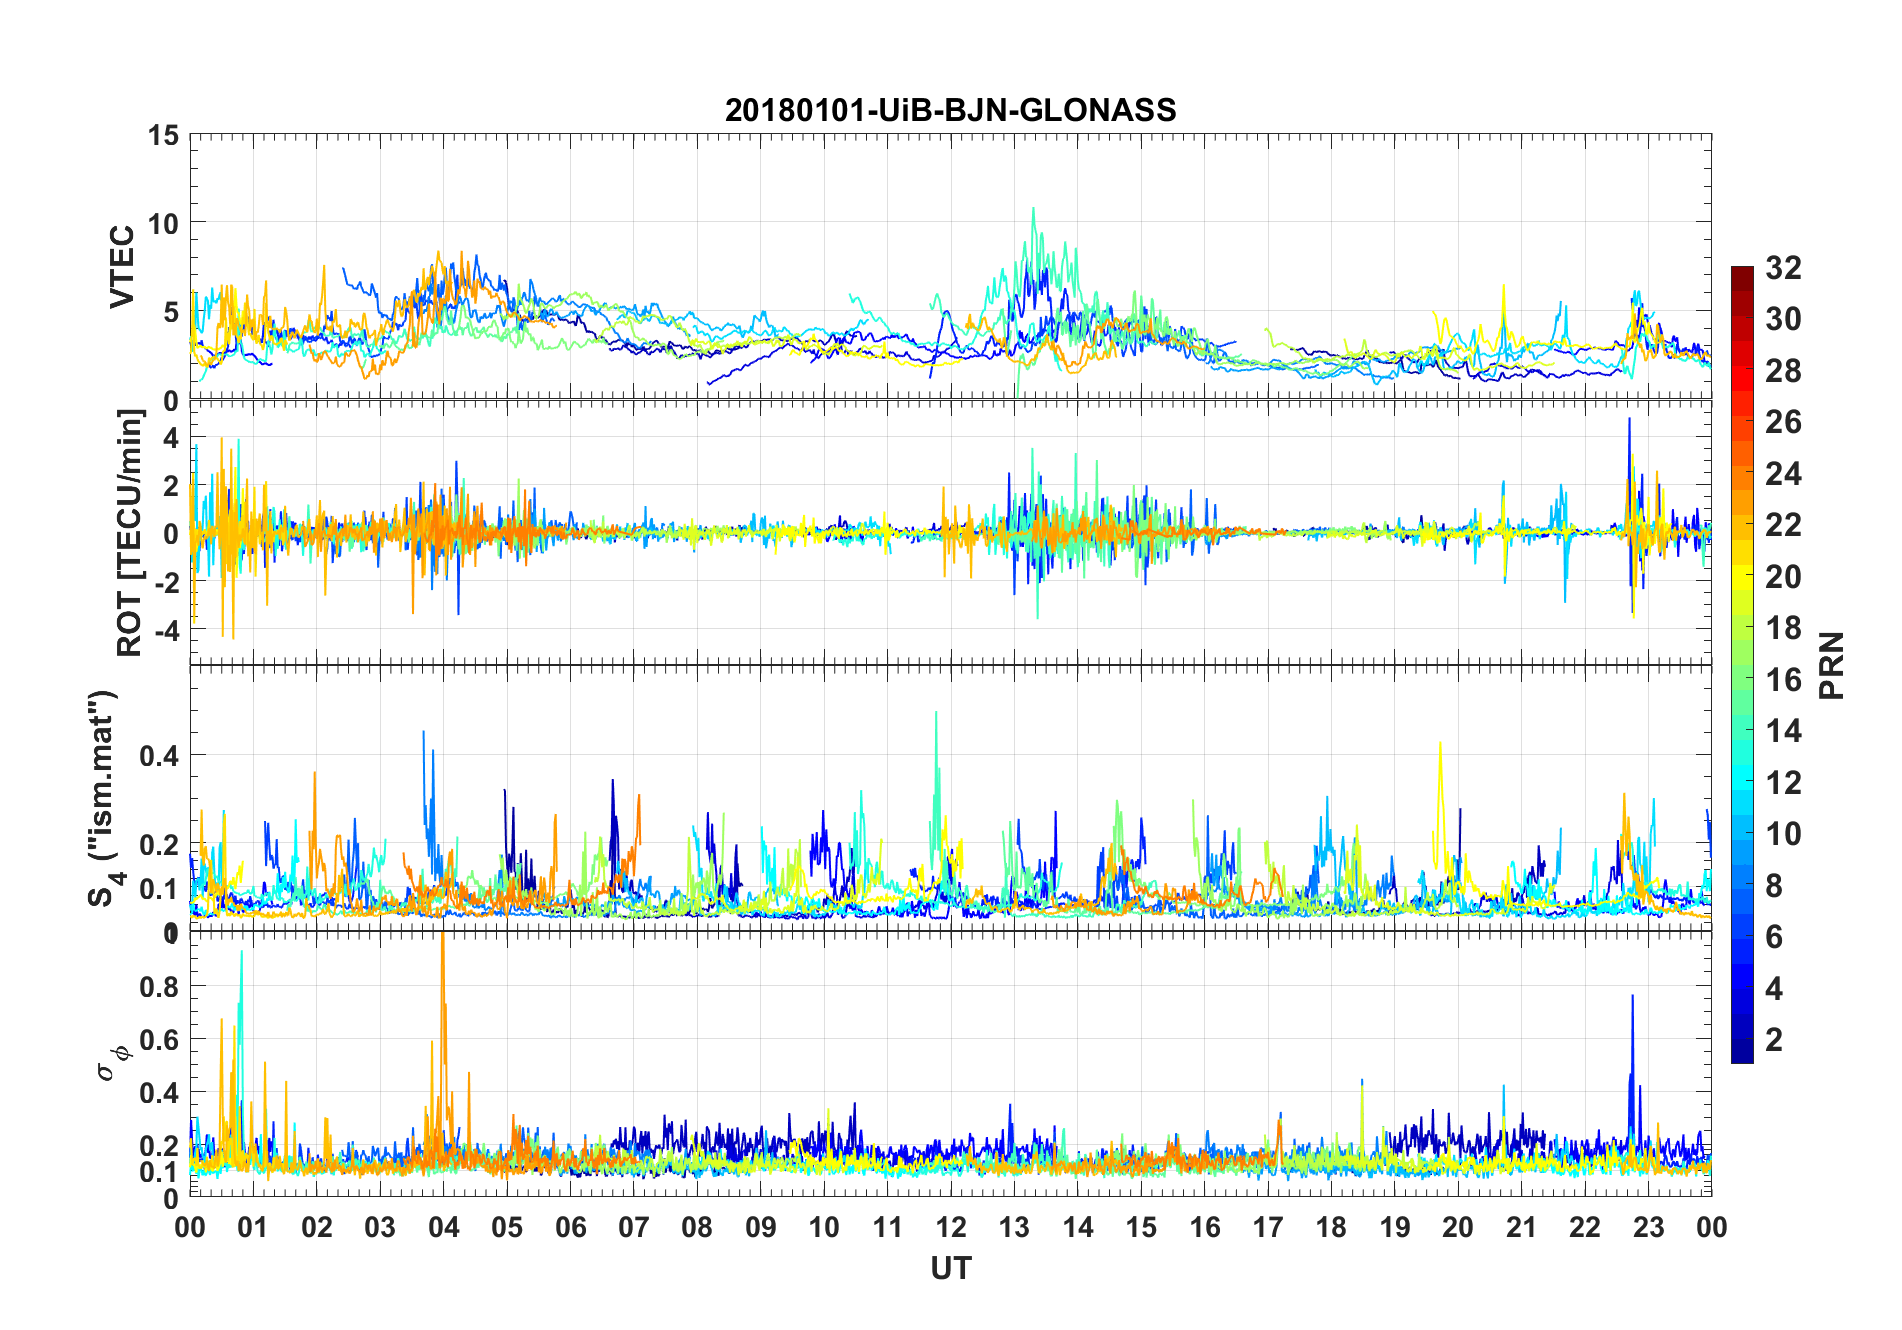This screenshot has width=1902, height=1330.
Task: Click the plot title 20180101-UiB-BJN-GLONASS
Action: [x=950, y=110]
